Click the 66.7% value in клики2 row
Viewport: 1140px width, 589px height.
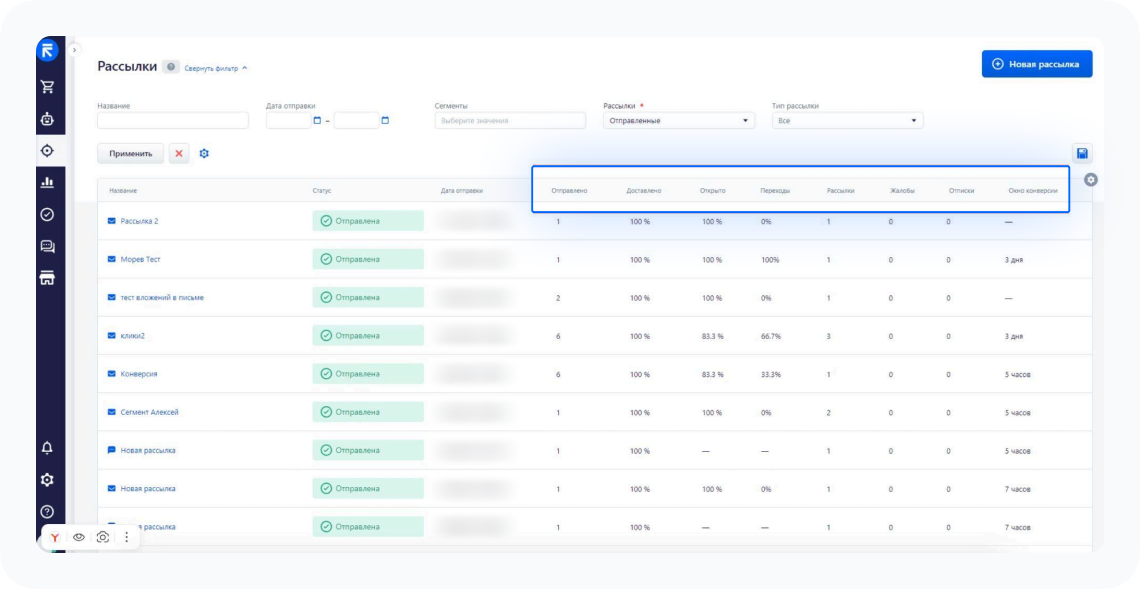(x=771, y=336)
